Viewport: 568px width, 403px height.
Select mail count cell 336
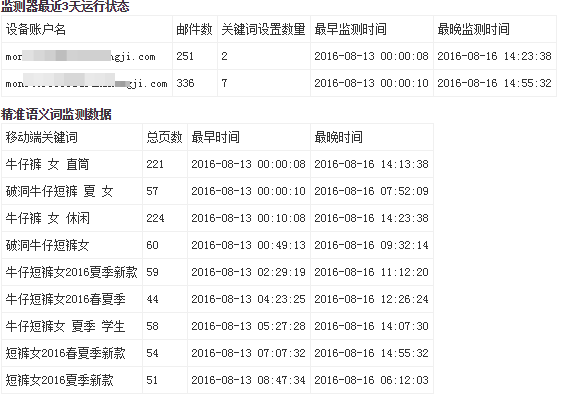[x=185, y=83]
